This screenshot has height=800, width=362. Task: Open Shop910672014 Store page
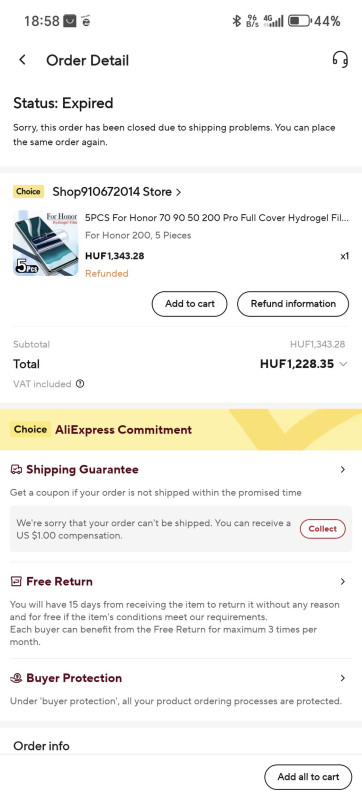[x=117, y=192]
